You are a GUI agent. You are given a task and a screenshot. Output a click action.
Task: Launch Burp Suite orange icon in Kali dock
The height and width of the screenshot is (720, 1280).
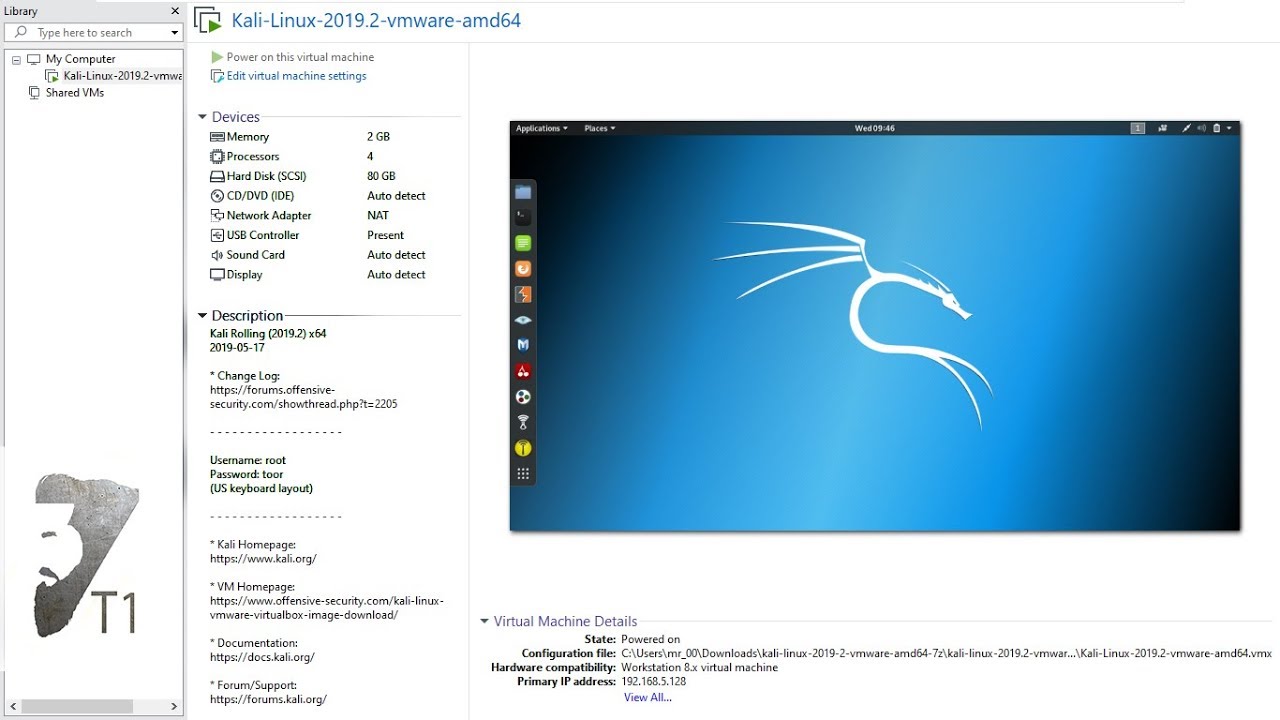(523, 269)
